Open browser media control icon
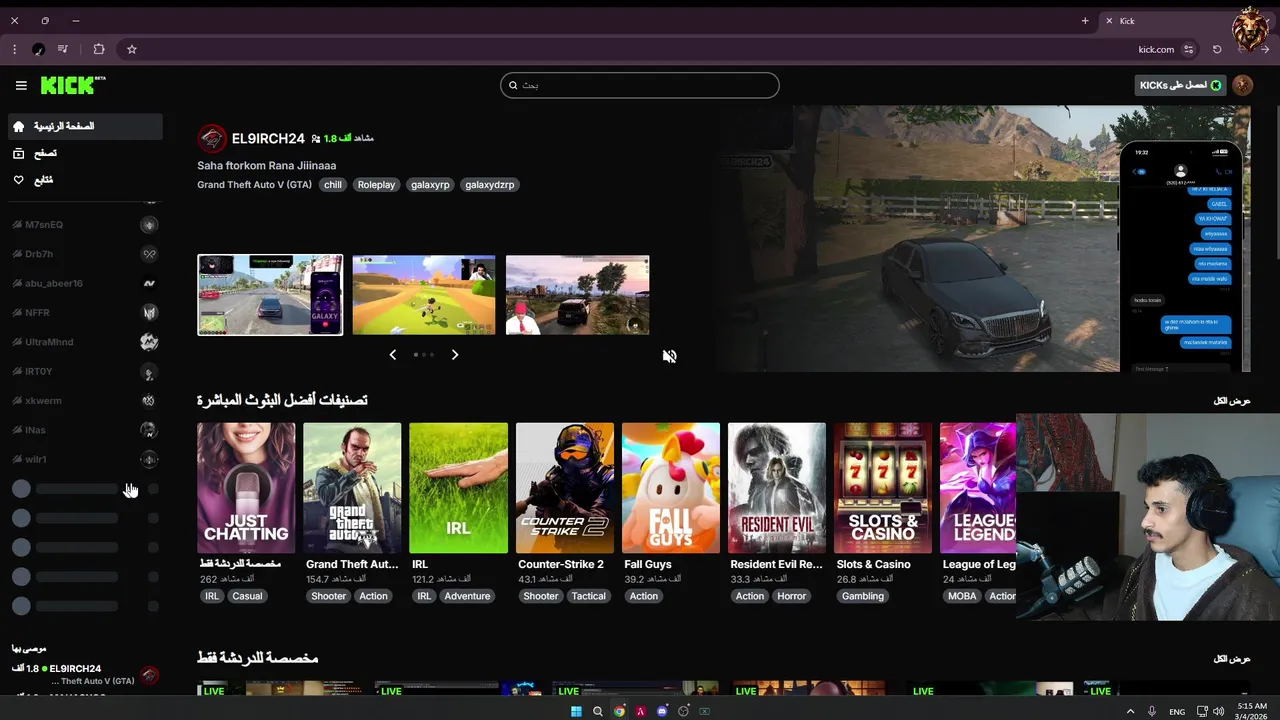Screen dimensions: 1280x720 point(63,49)
